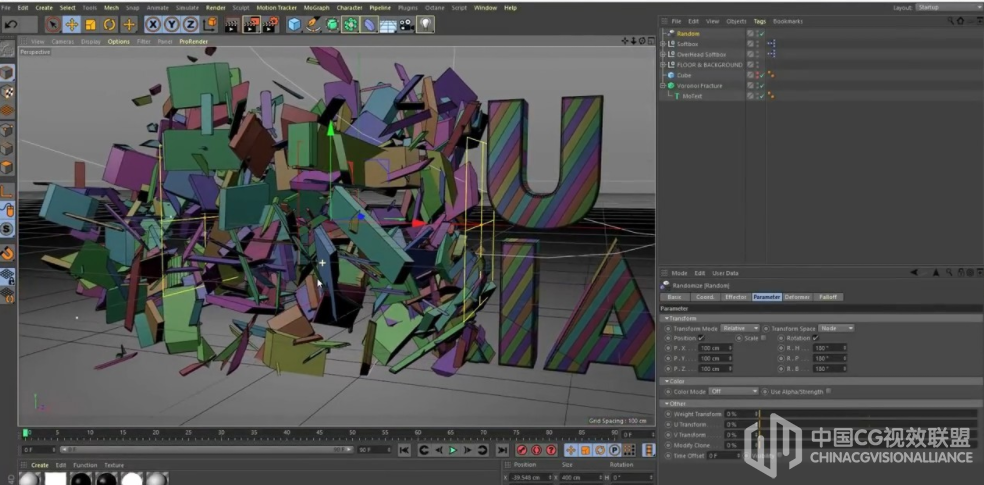This screenshot has width=984, height=485.
Task: Collapse the Voronoi Fracture object
Action: coord(663,85)
